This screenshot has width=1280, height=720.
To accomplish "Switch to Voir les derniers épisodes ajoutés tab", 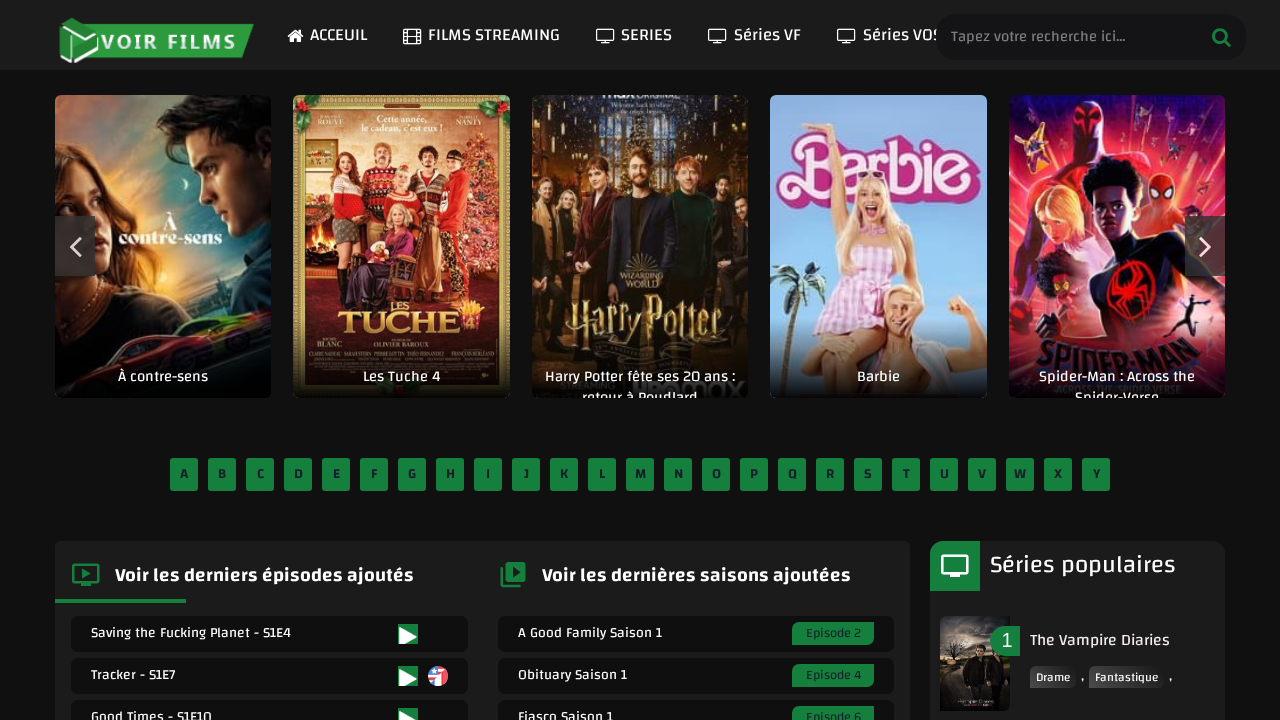I will [264, 575].
